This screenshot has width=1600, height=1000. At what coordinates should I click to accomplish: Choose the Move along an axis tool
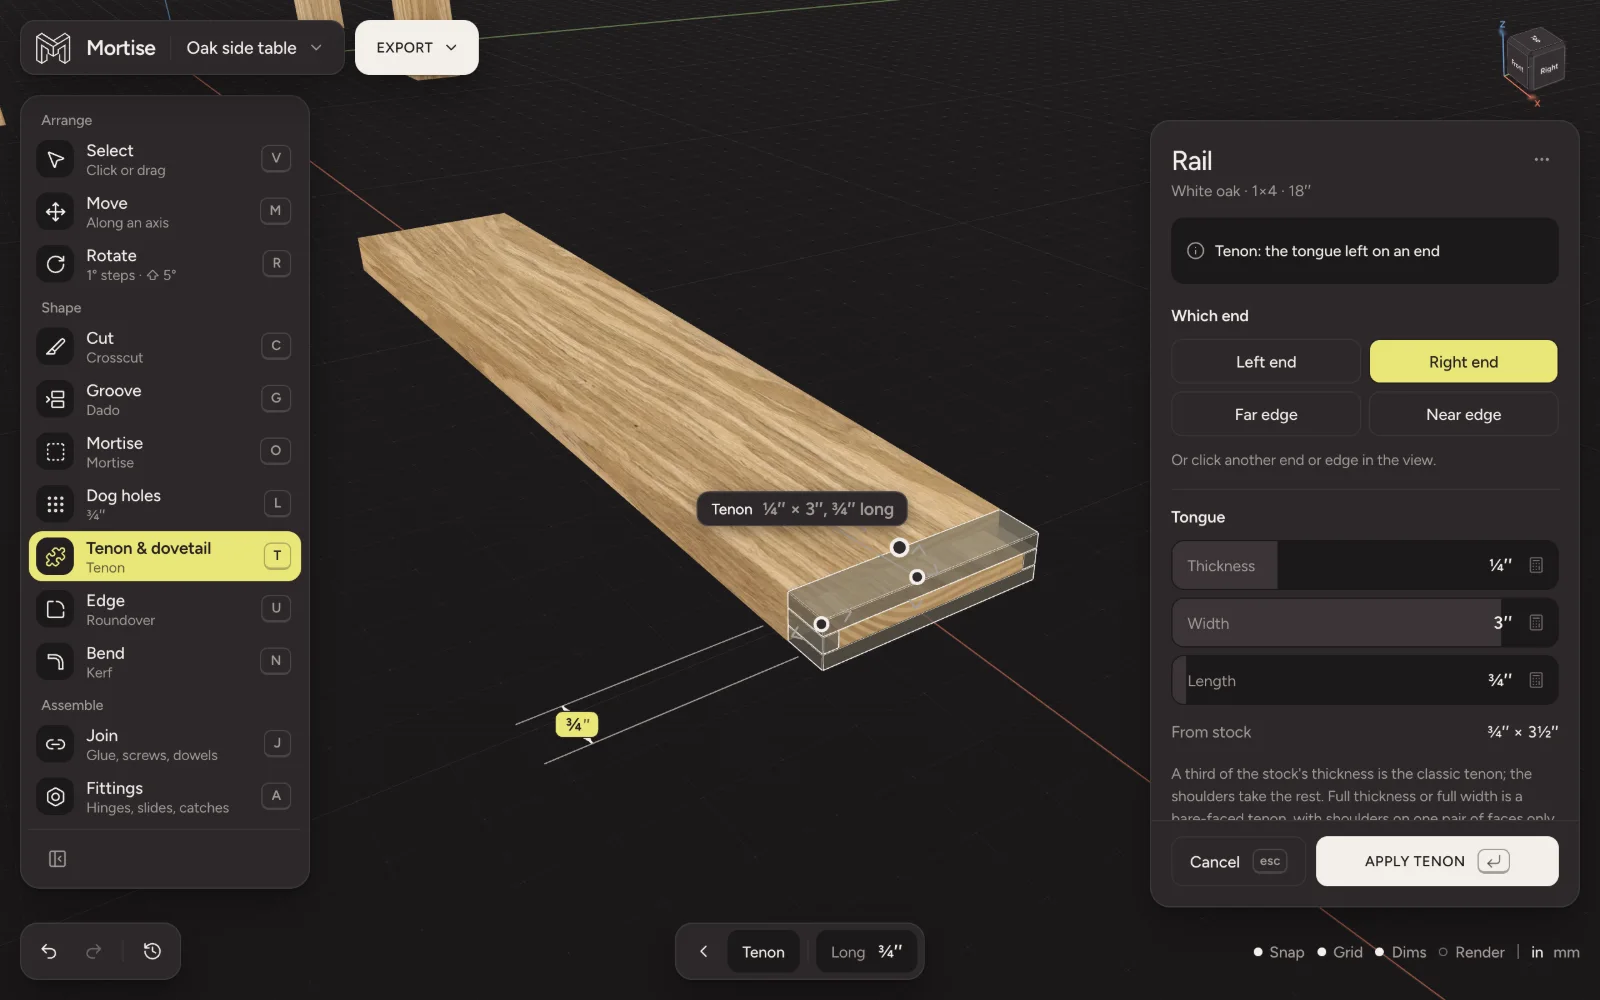165,212
